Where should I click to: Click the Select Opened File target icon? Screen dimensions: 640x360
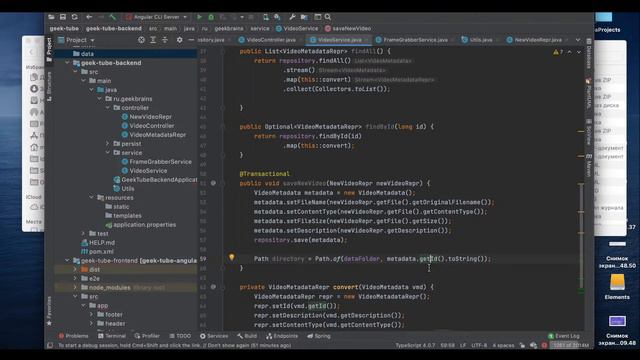click(141, 40)
